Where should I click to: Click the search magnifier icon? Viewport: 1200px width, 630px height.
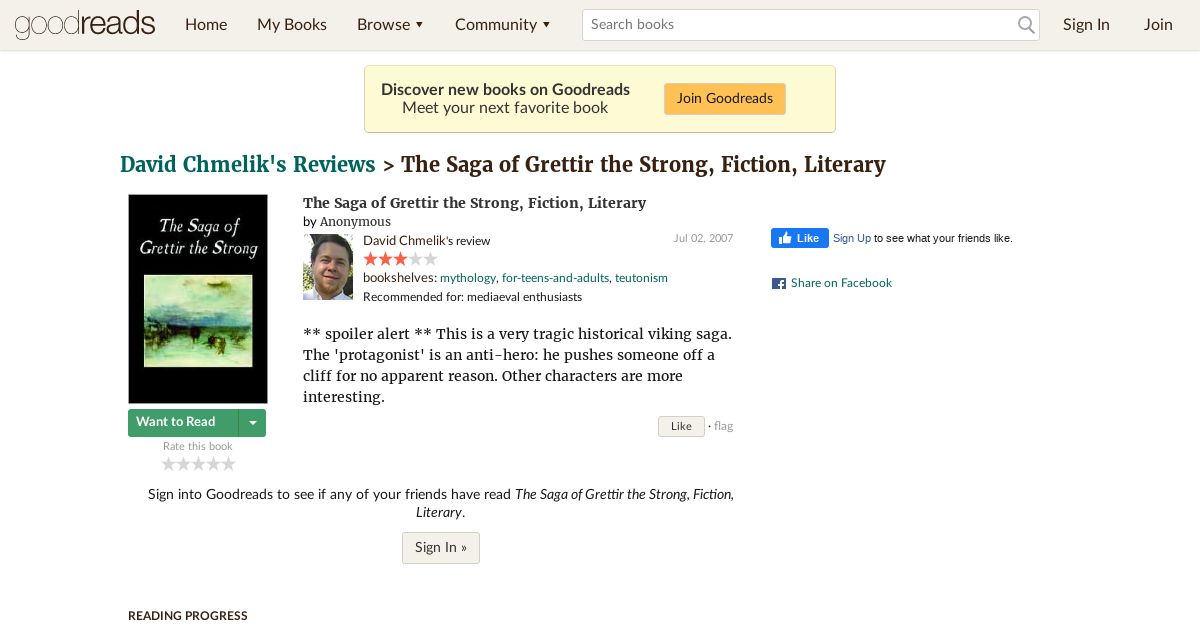1026,25
